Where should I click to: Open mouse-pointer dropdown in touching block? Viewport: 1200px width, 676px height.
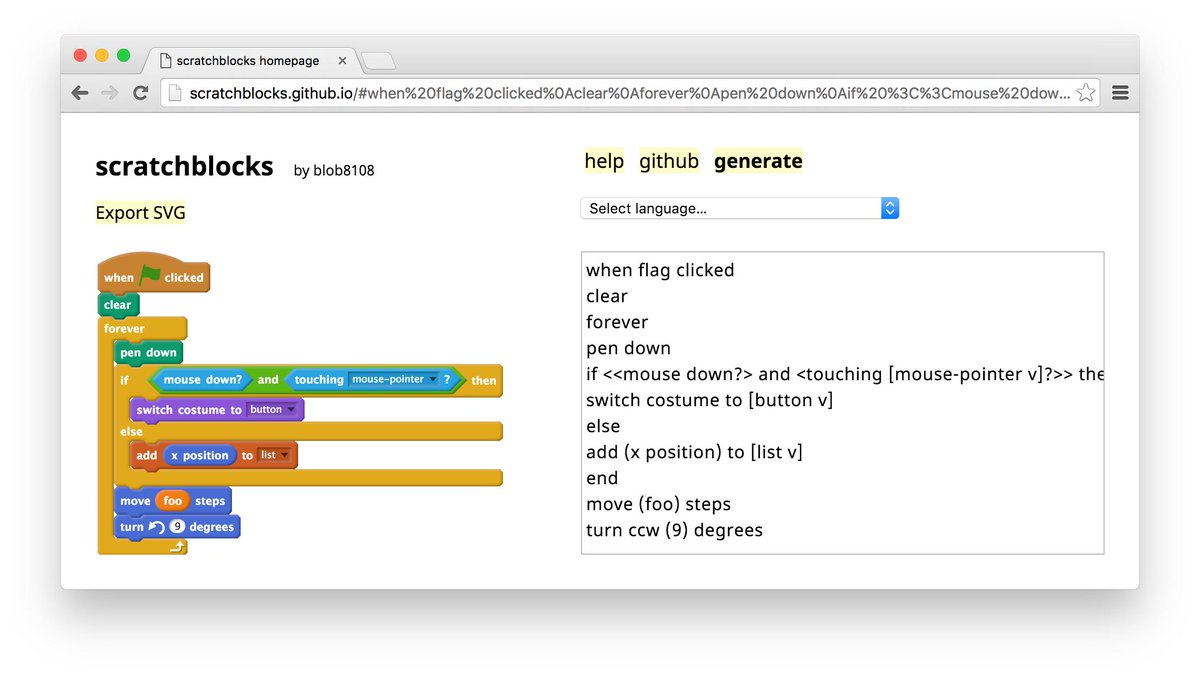pyautogui.click(x=393, y=380)
